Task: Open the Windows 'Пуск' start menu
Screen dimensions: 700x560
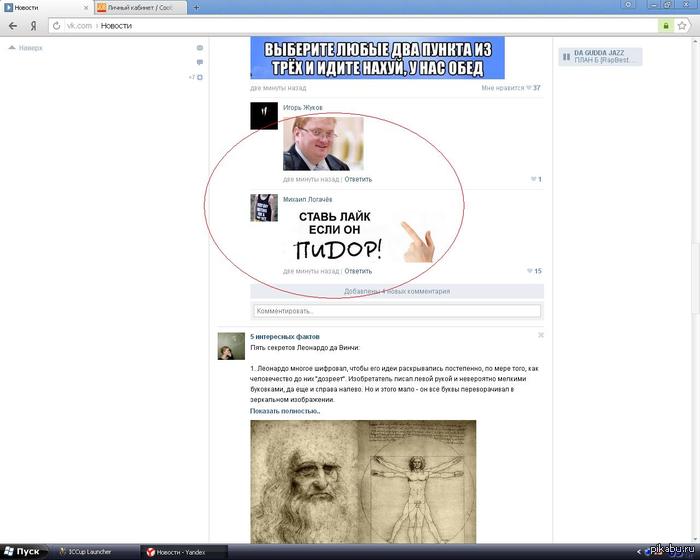Action: 22,552
